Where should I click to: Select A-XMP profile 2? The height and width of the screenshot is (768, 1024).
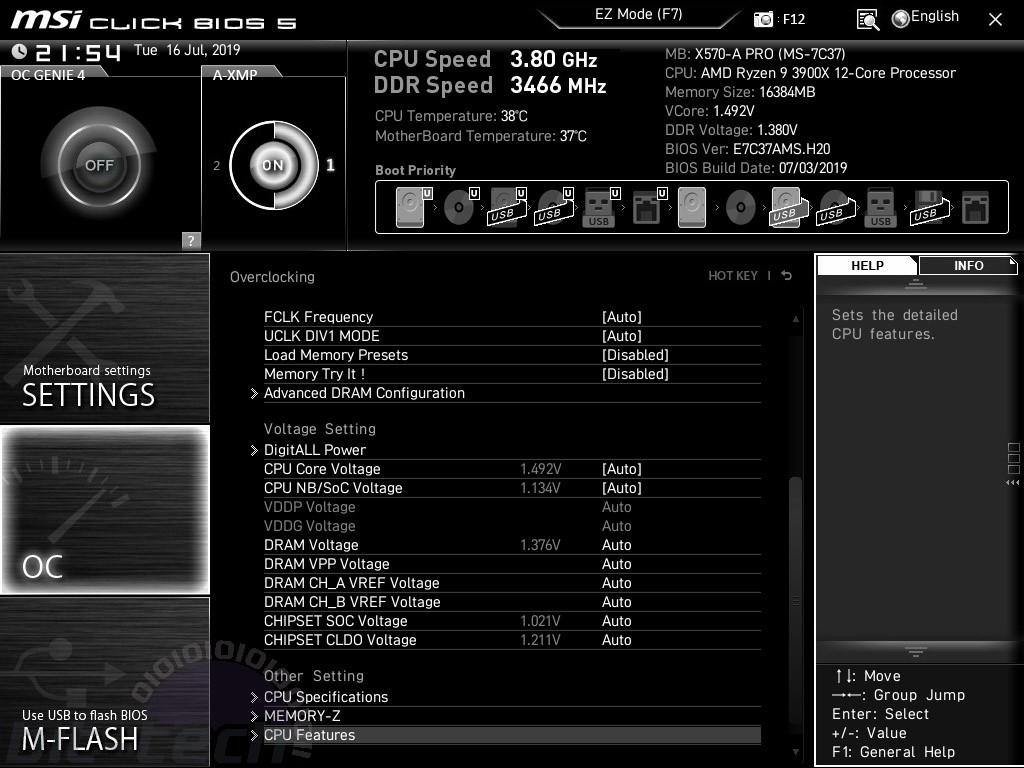click(x=216, y=166)
